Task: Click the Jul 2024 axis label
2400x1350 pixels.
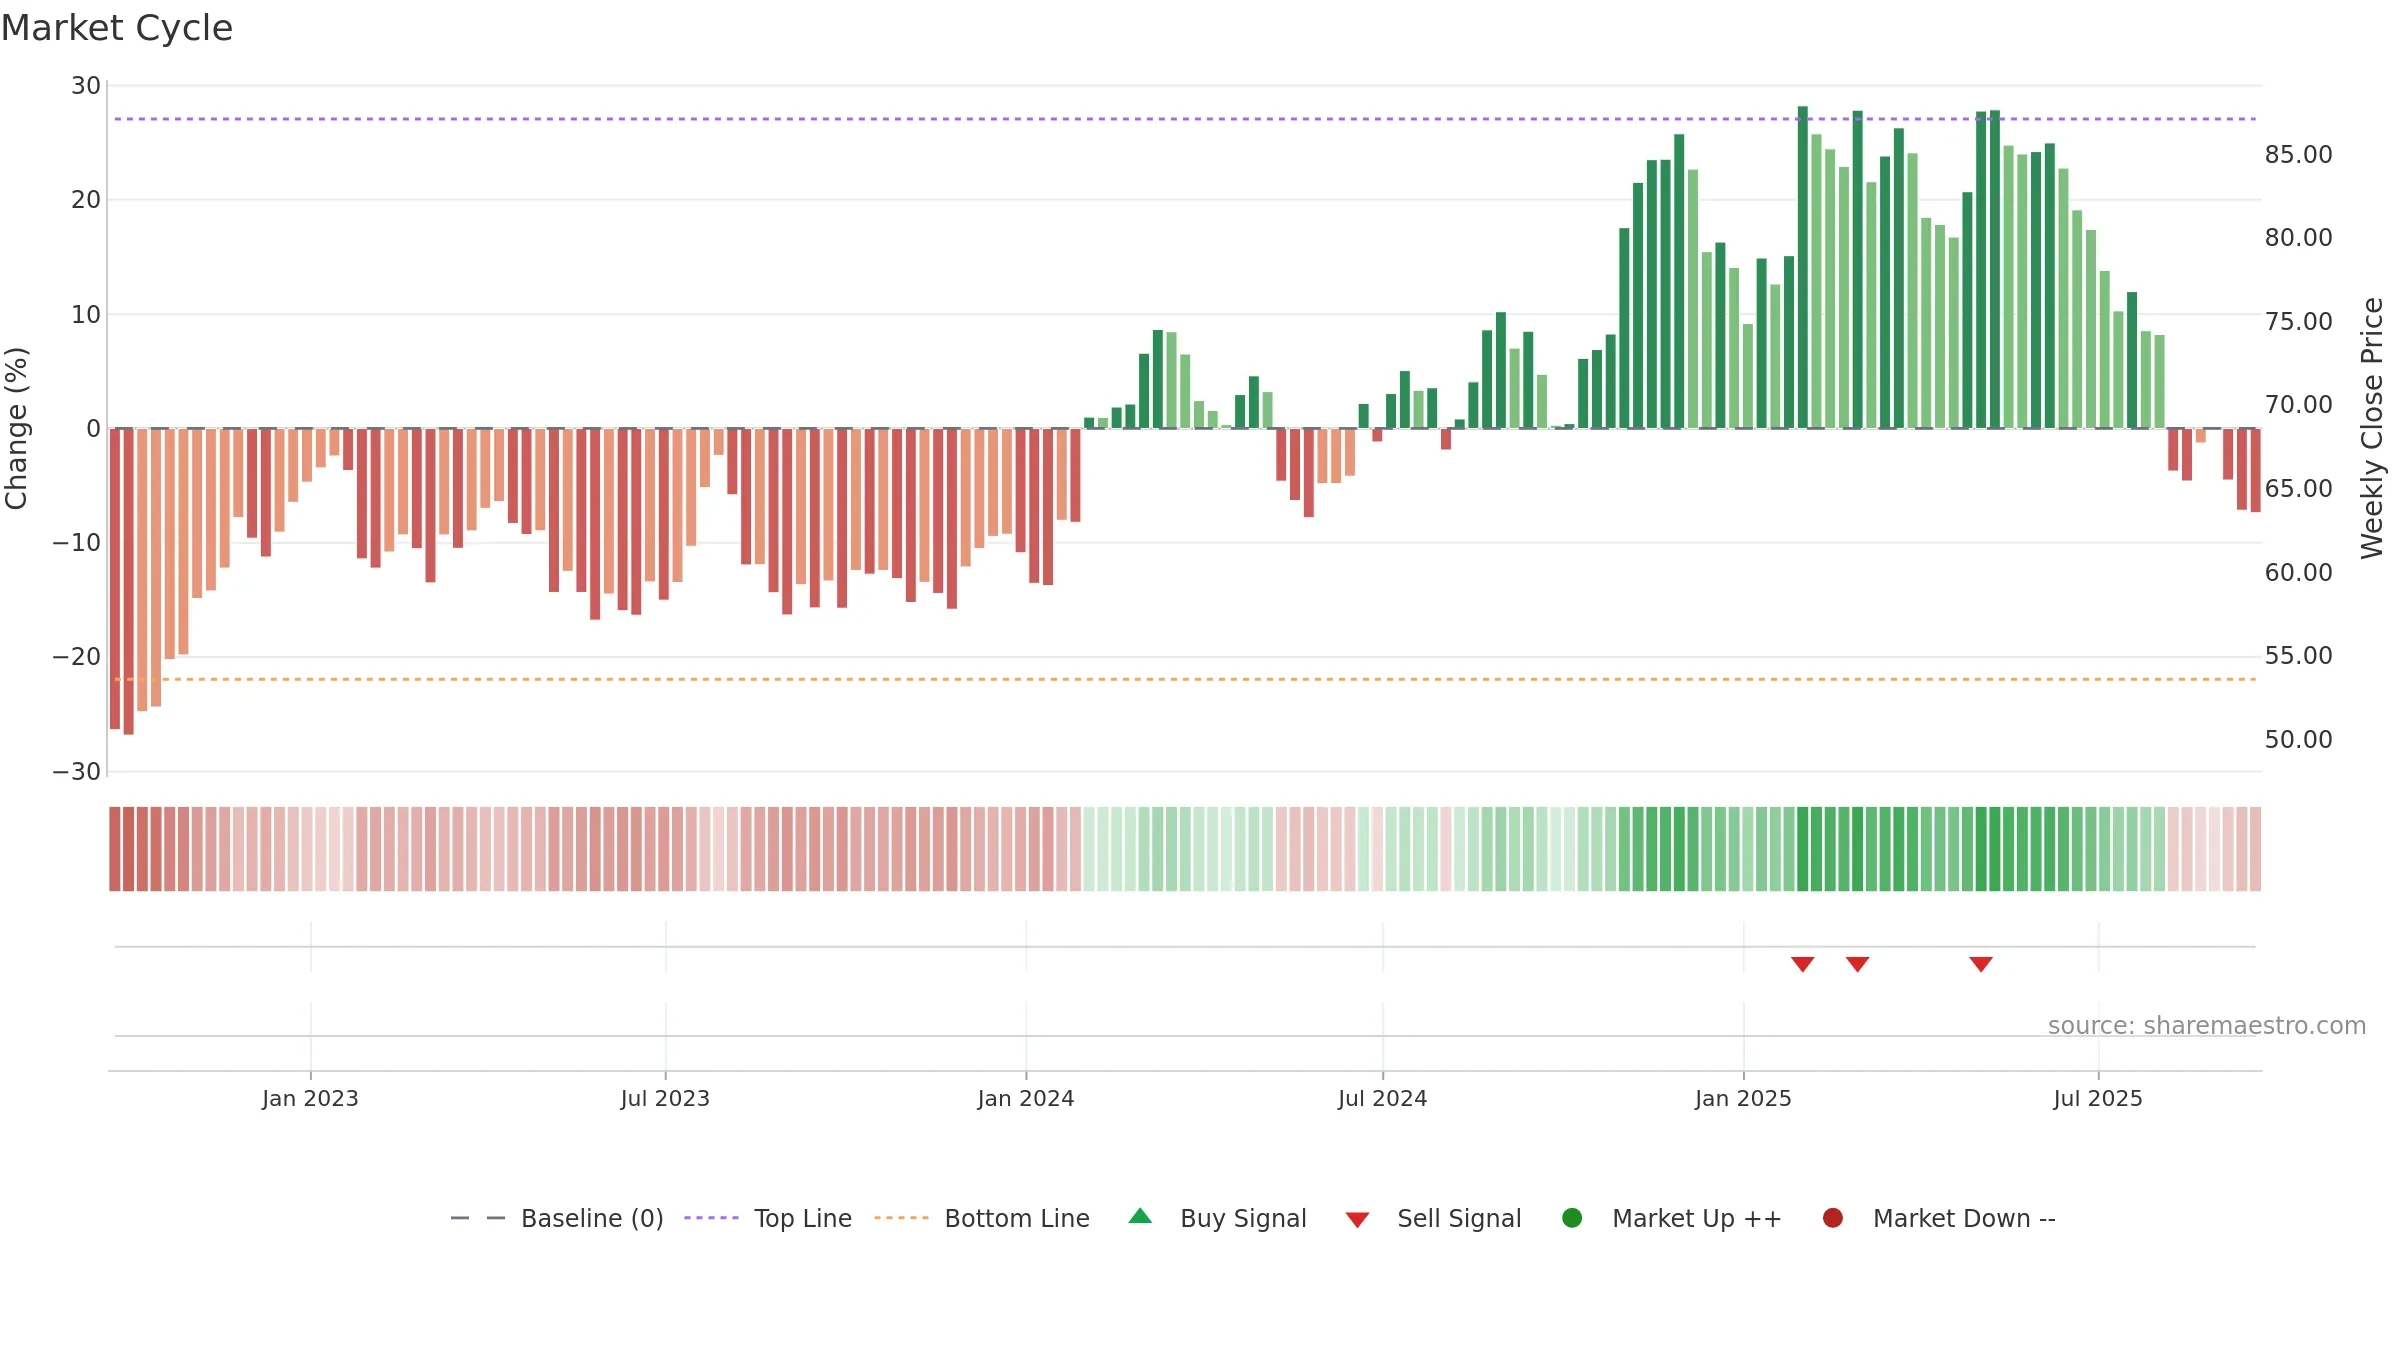Action: tap(1383, 1098)
